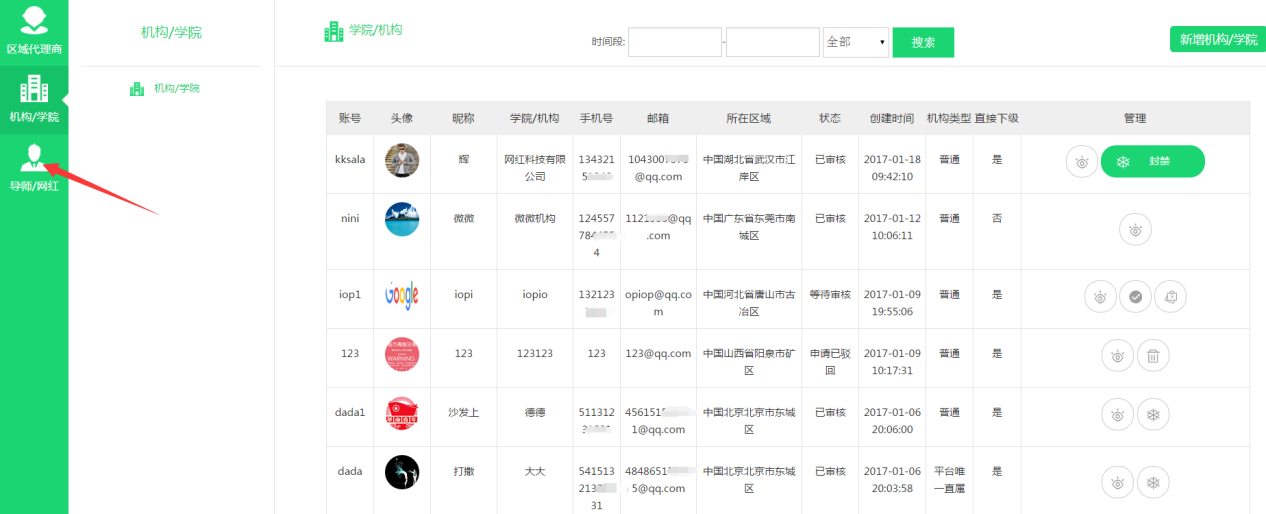Freeze dada account with snowflake icon
This screenshot has width=1266, height=514.
[x=1153, y=483]
